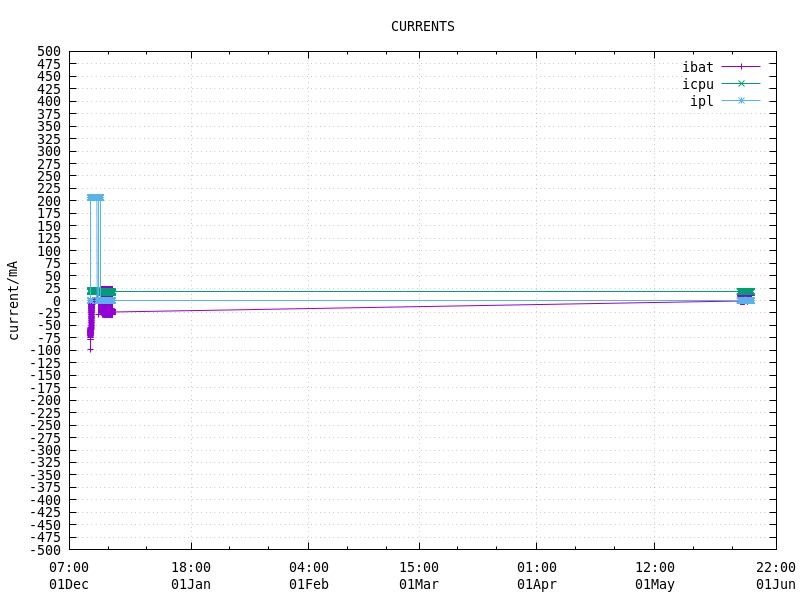
Task: Click the current/mA y-axis label
Action: pyautogui.click(x=13, y=301)
